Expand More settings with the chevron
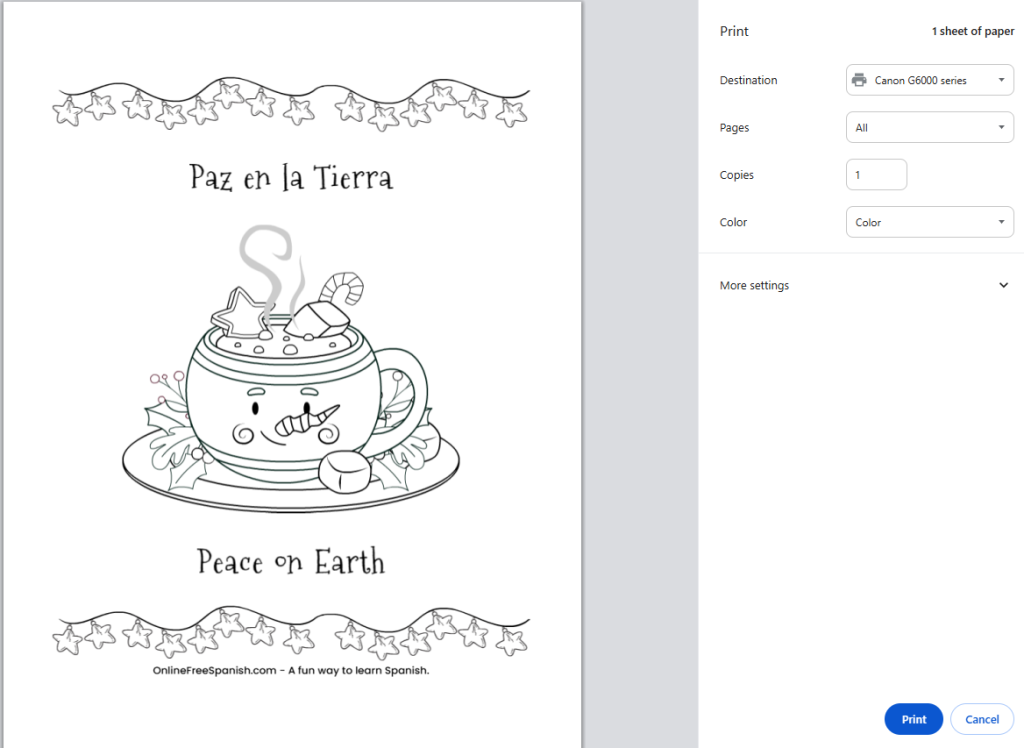This screenshot has height=748, width=1024. (1004, 285)
